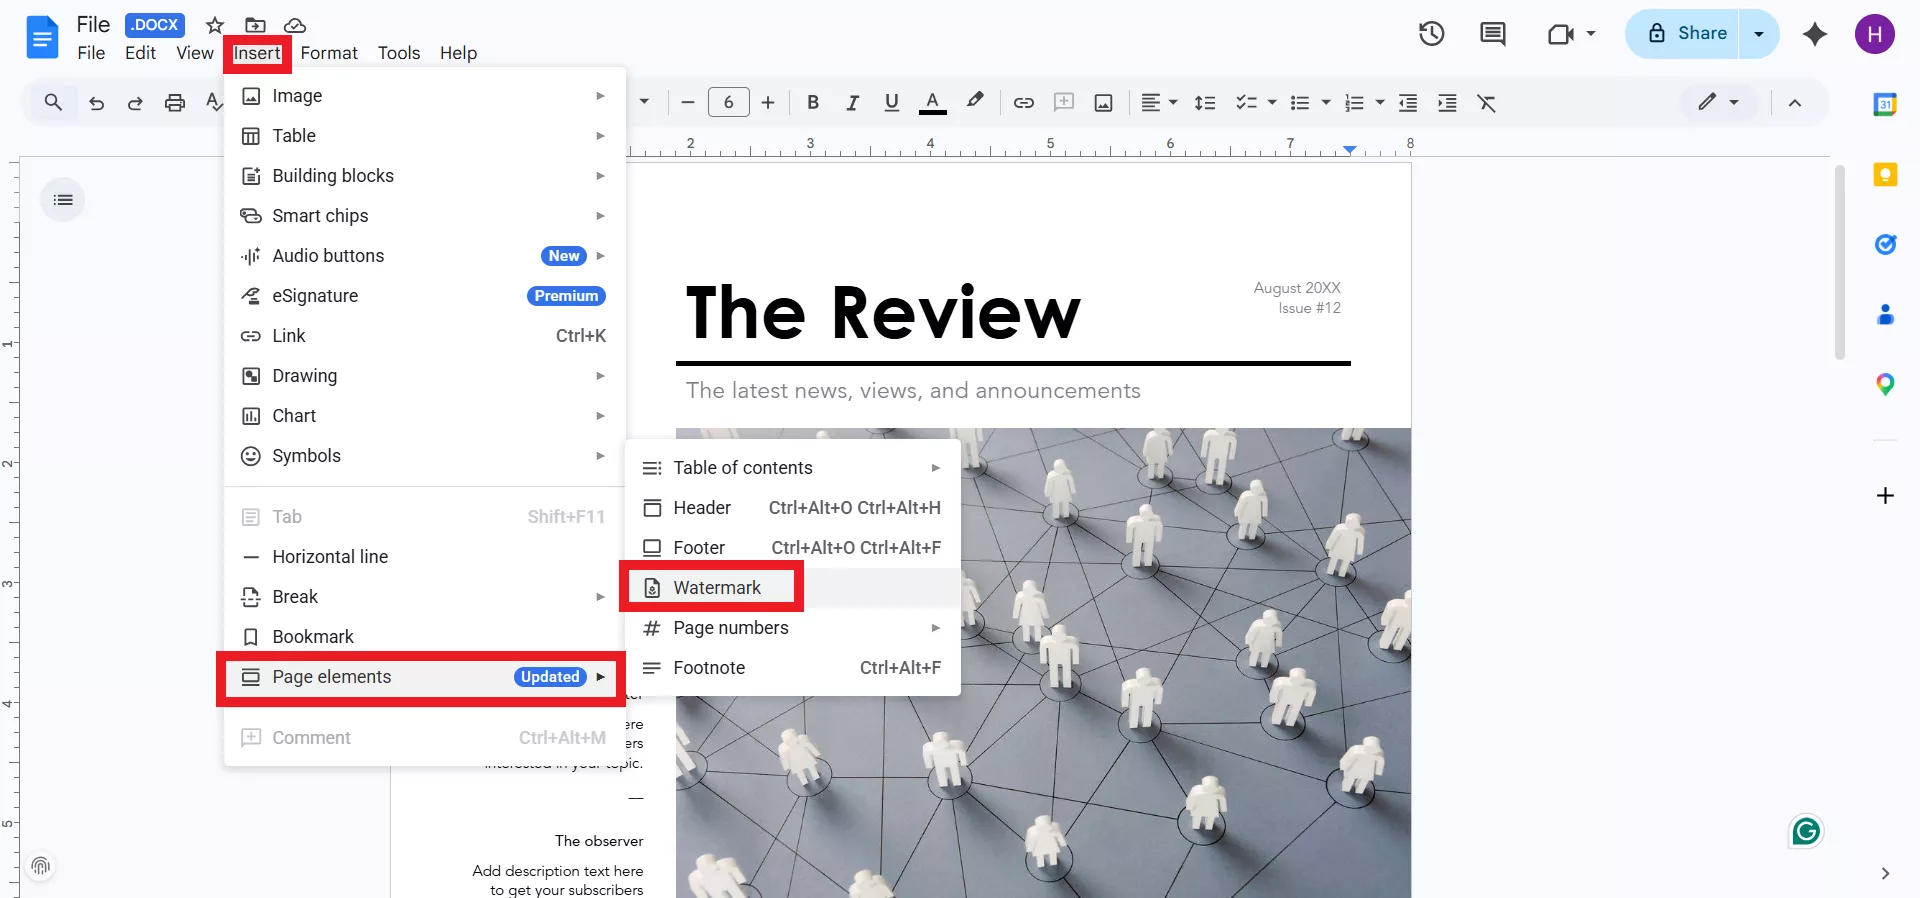Check the cloud save status icon
This screenshot has width=1920, height=898.
click(294, 25)
